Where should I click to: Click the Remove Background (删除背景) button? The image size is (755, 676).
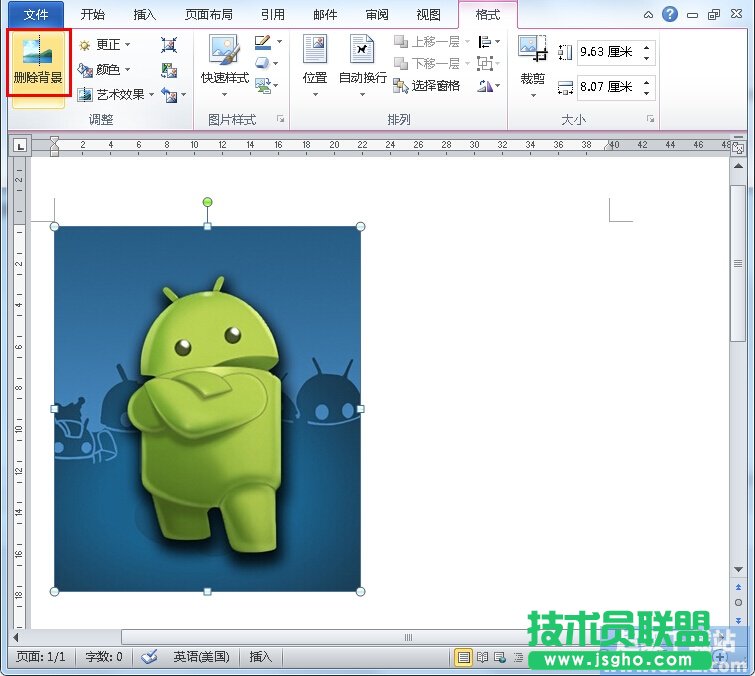click(x=38, y=63)
